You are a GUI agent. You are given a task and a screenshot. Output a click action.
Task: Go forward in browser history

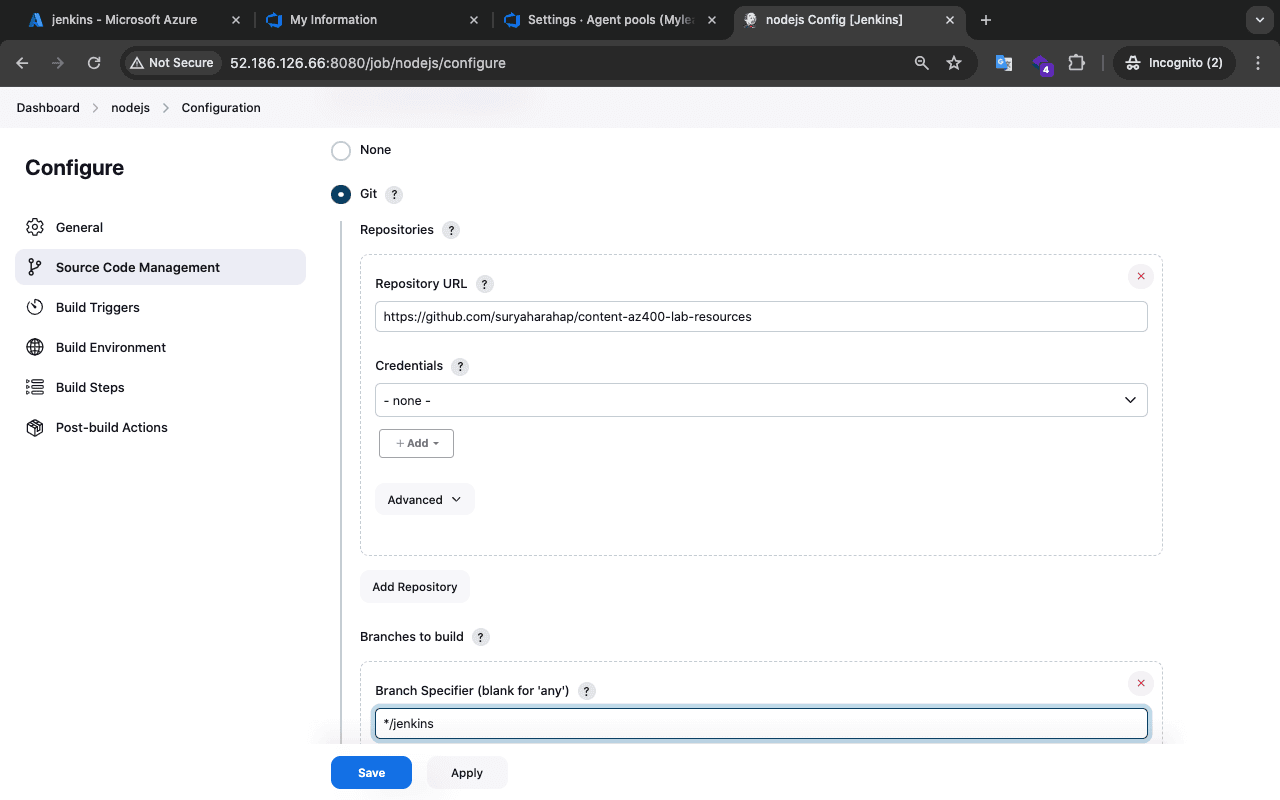click(58, 63)
